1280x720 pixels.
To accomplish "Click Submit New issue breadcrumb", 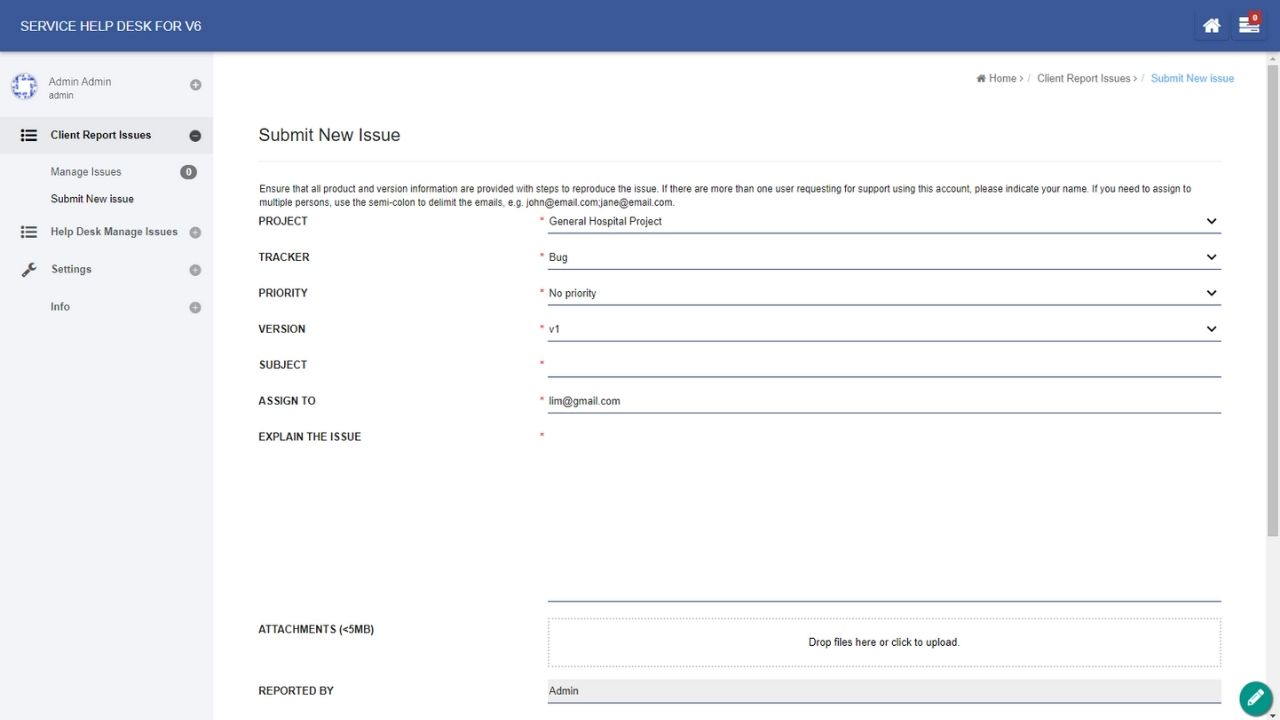I will [1192, 78].
